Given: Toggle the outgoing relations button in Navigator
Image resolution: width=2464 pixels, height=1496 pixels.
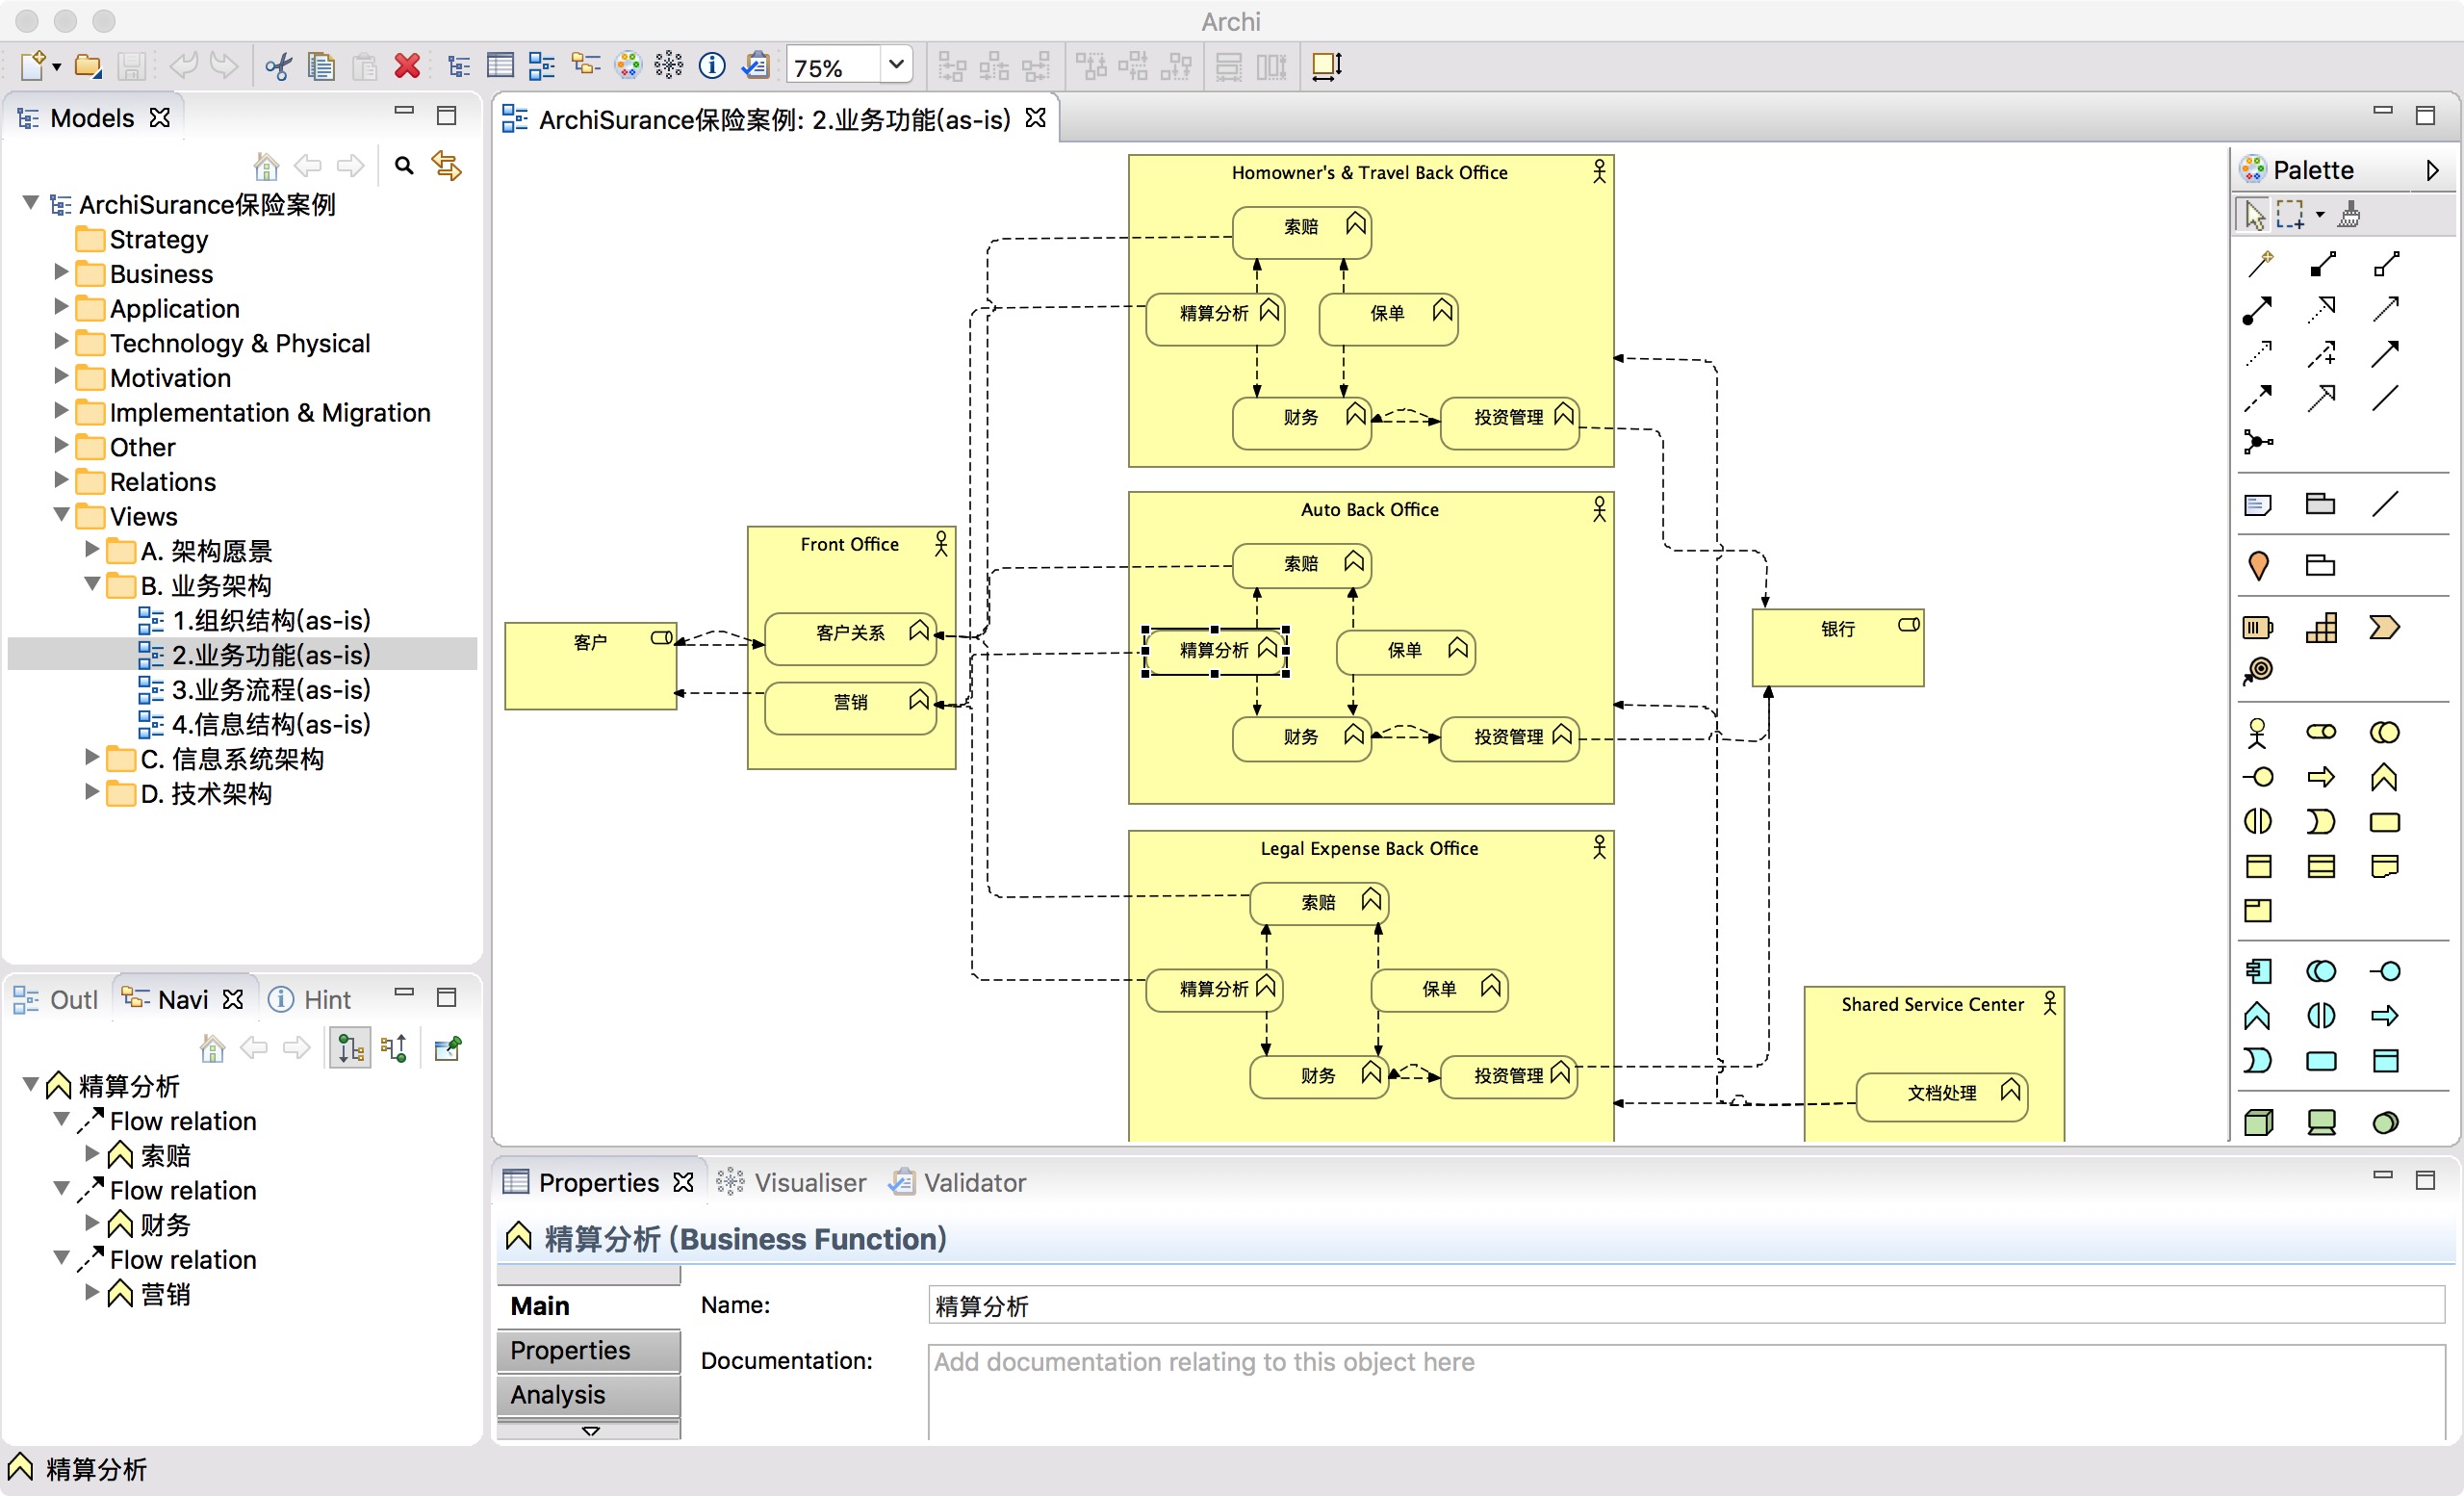Looking at the screenshot, I should click(x=350, y=1048).
